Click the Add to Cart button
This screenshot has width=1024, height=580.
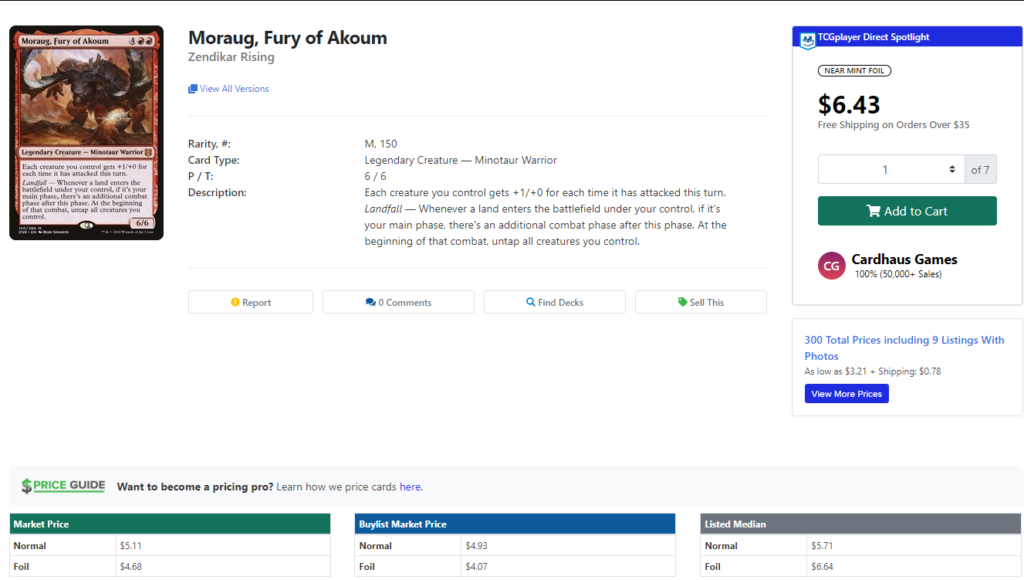pyautogui.click(x=907, y=211)
